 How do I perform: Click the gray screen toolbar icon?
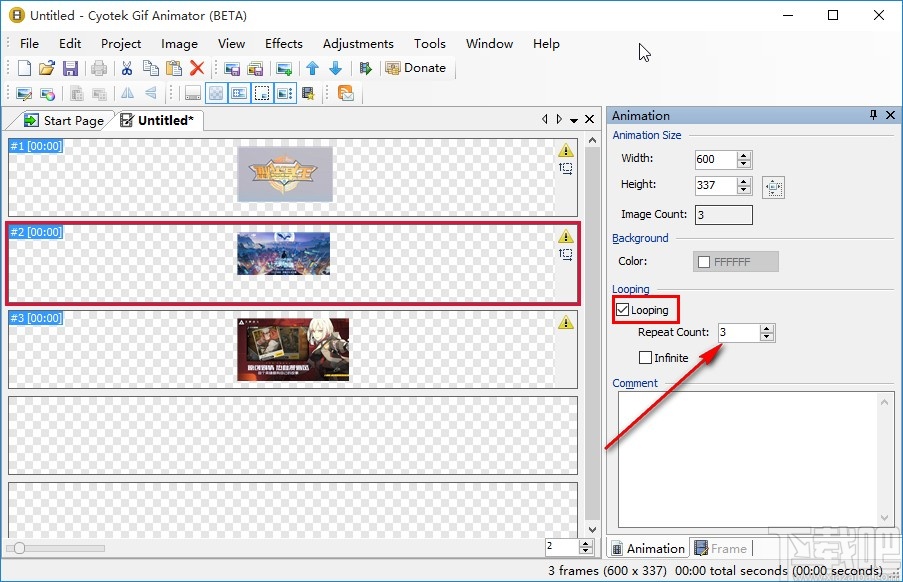[193, 93]
